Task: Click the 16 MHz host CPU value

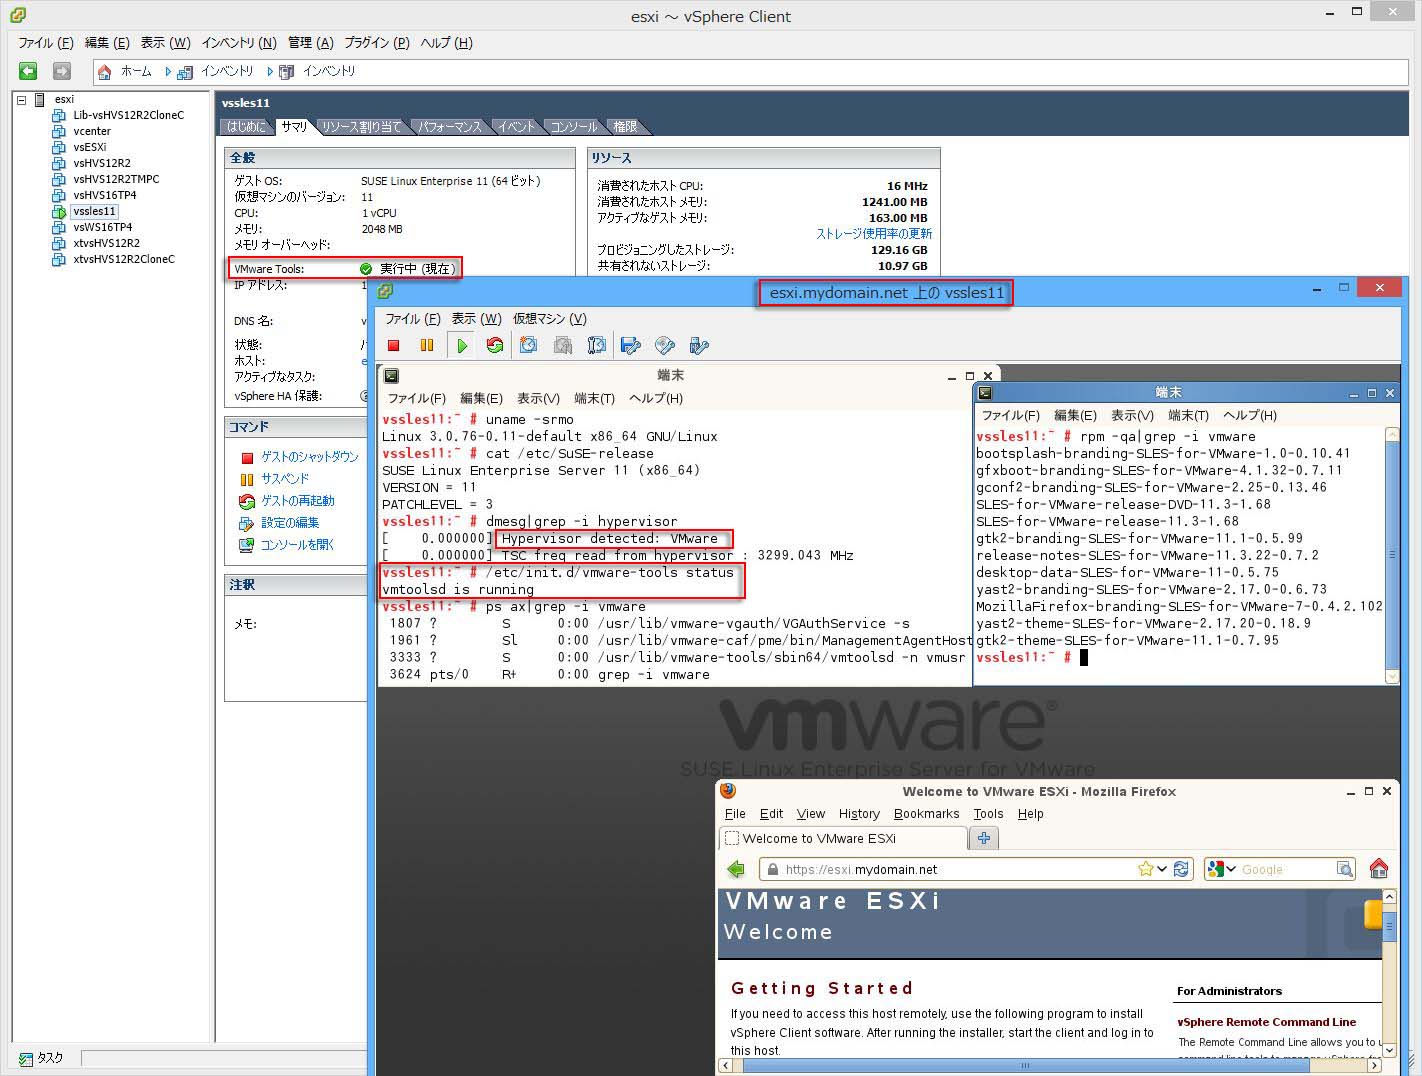Action: [x=907, y=186]
